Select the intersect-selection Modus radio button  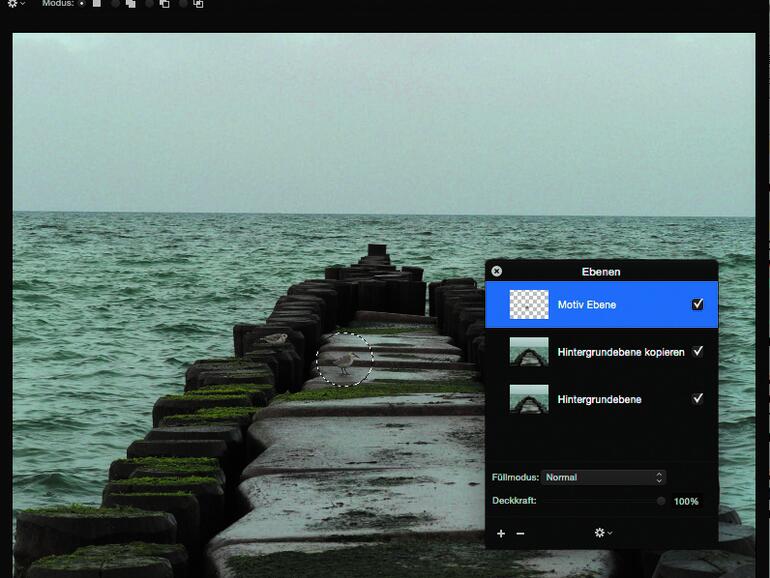click(x=183, y=3)
